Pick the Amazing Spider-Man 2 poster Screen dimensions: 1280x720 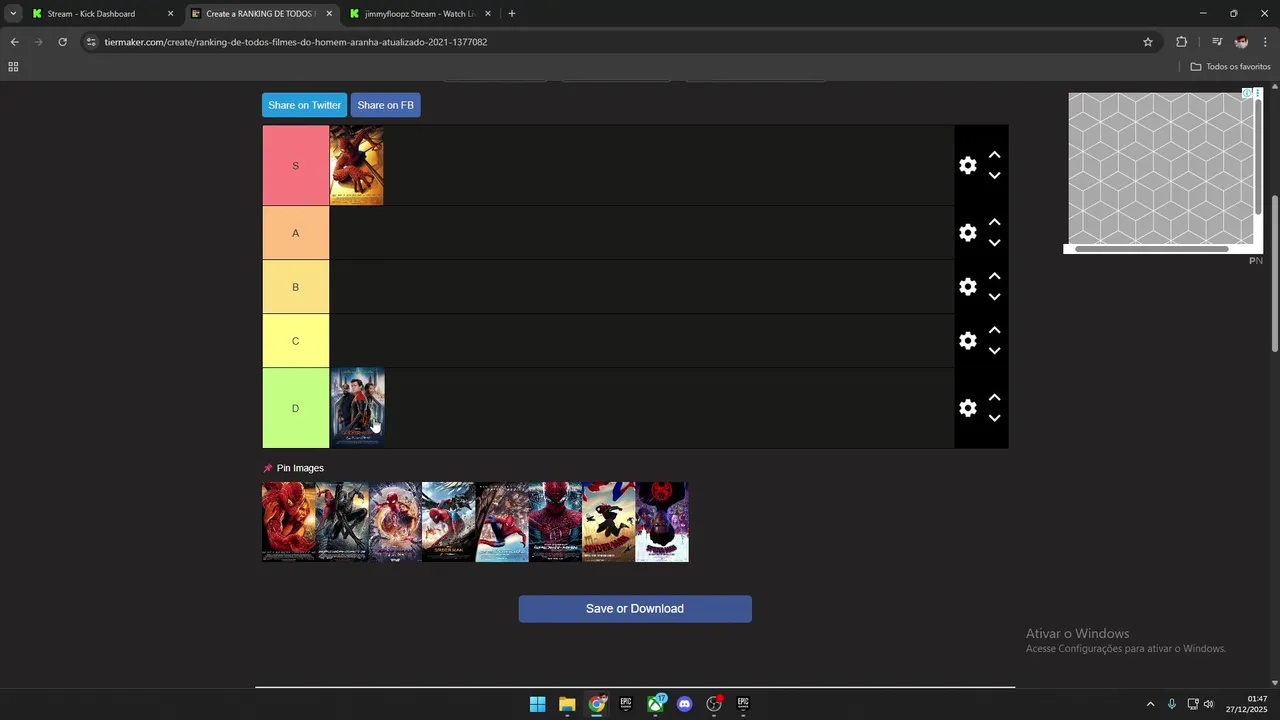(x=502, y=522)
